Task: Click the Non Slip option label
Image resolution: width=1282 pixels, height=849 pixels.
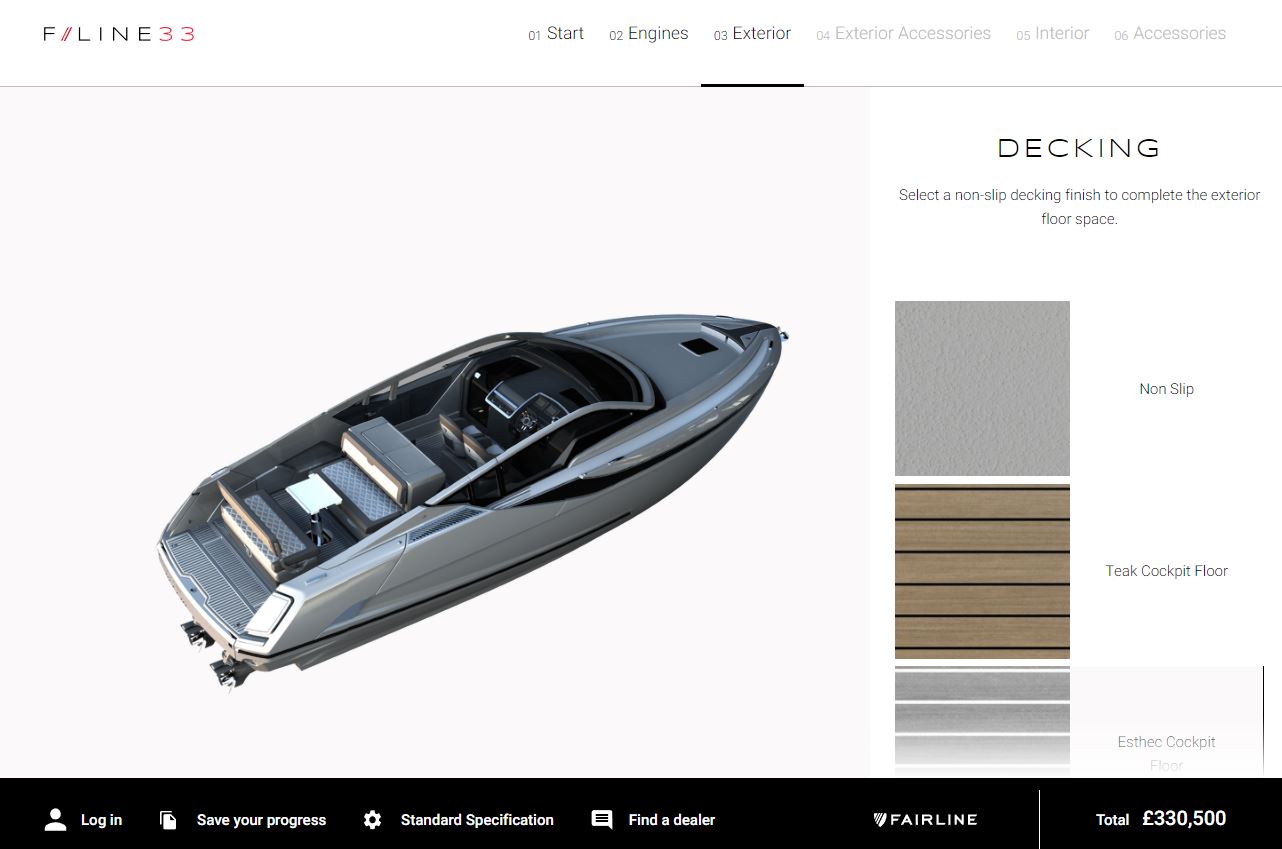Action: (x=1166, y=389)
